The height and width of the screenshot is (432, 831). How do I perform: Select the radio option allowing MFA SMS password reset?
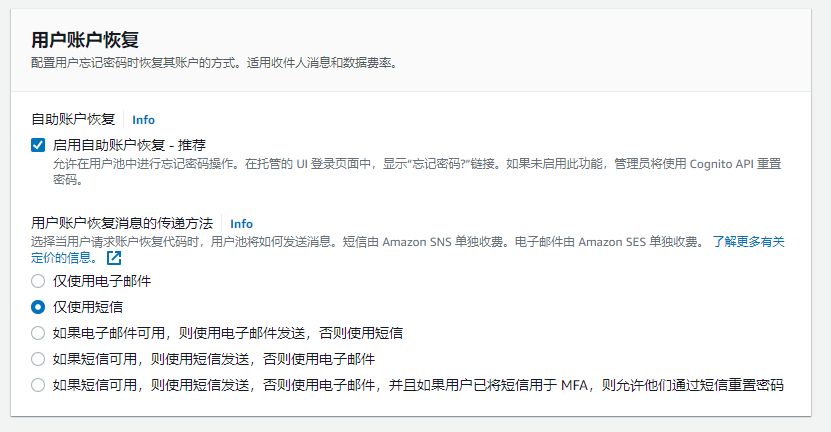click(x=38, y=385)
